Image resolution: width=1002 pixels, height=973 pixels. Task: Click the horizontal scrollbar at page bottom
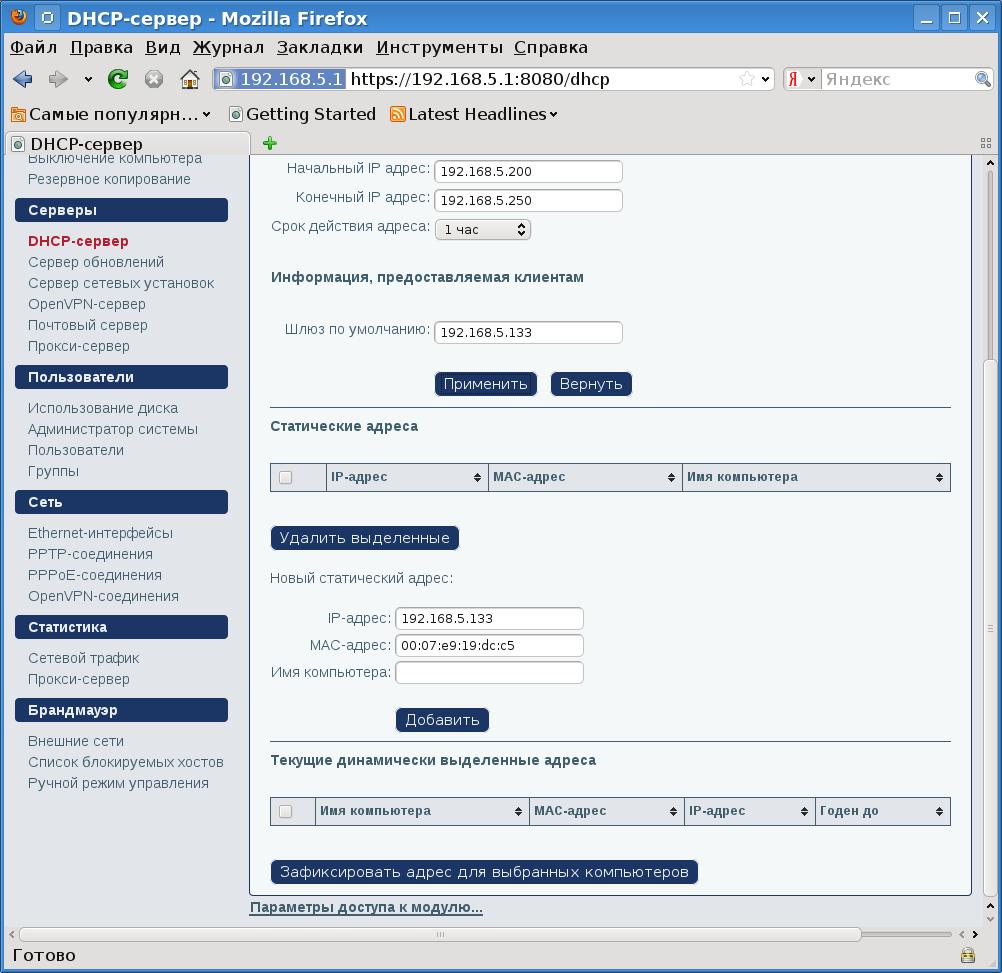click(440, 934)
